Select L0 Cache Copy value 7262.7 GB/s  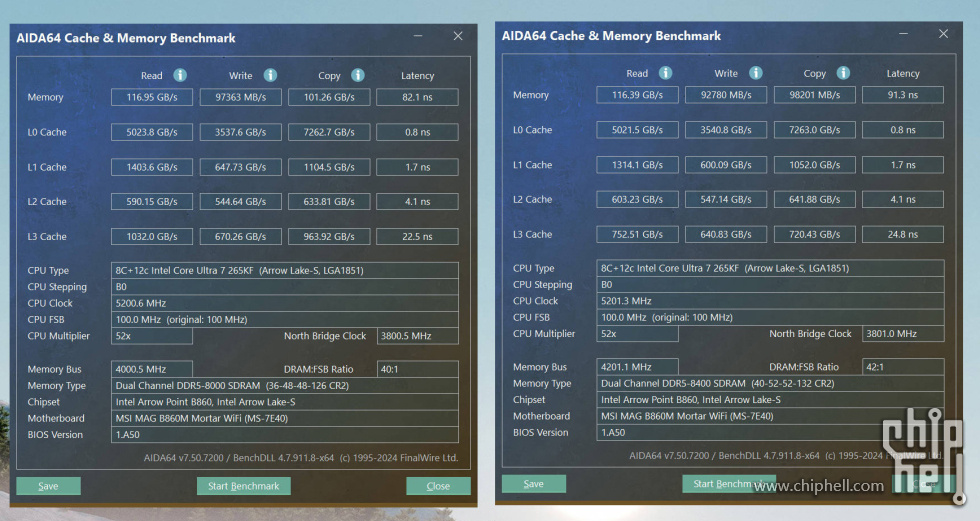[329, 132]
